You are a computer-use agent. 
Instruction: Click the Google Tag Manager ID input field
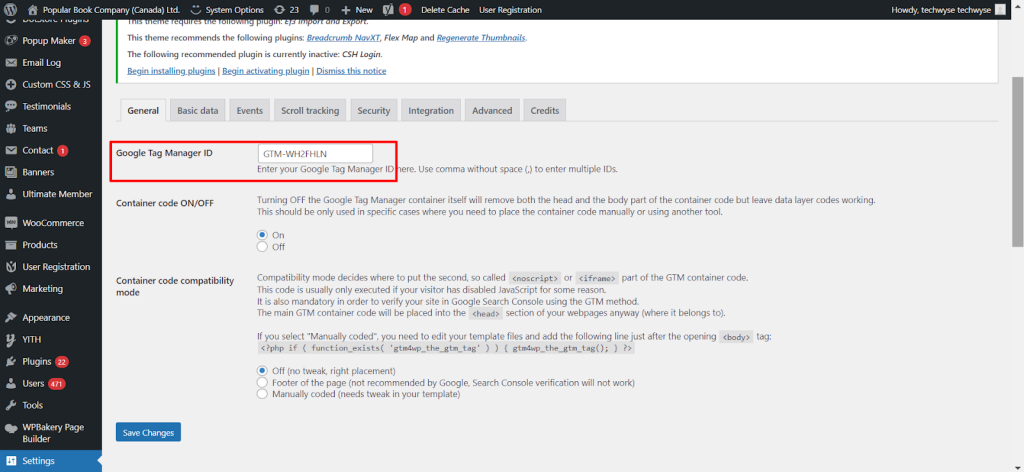(315, 154)
